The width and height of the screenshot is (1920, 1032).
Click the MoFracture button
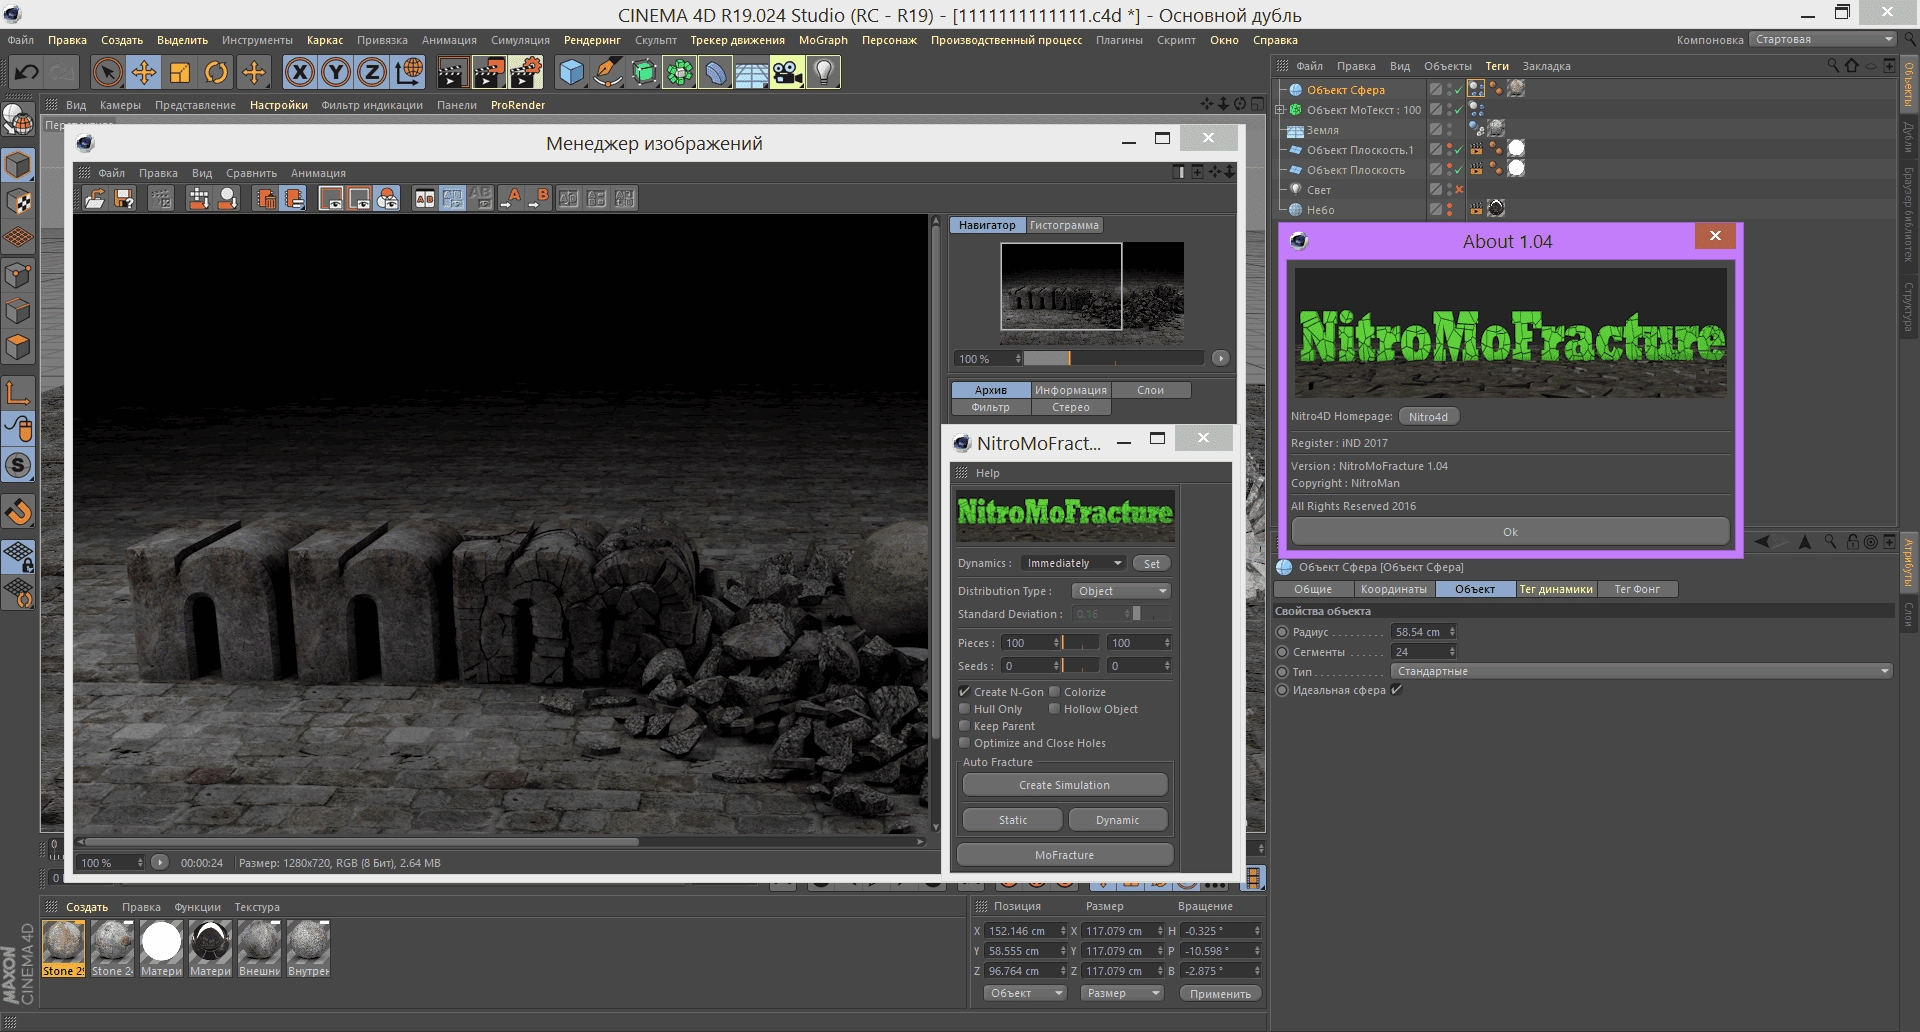coord(1064,855)
